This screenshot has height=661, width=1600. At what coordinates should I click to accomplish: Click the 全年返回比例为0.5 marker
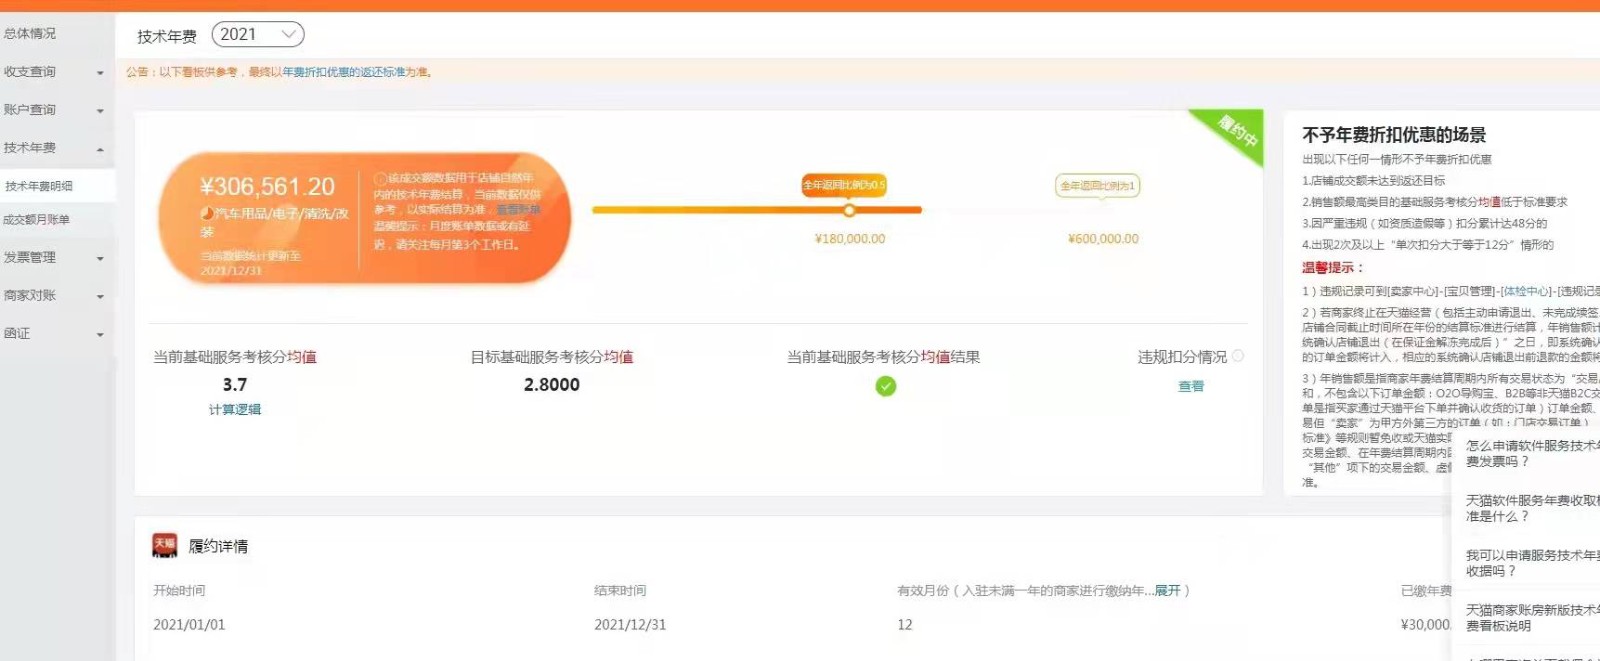click(x=845, y=185)
